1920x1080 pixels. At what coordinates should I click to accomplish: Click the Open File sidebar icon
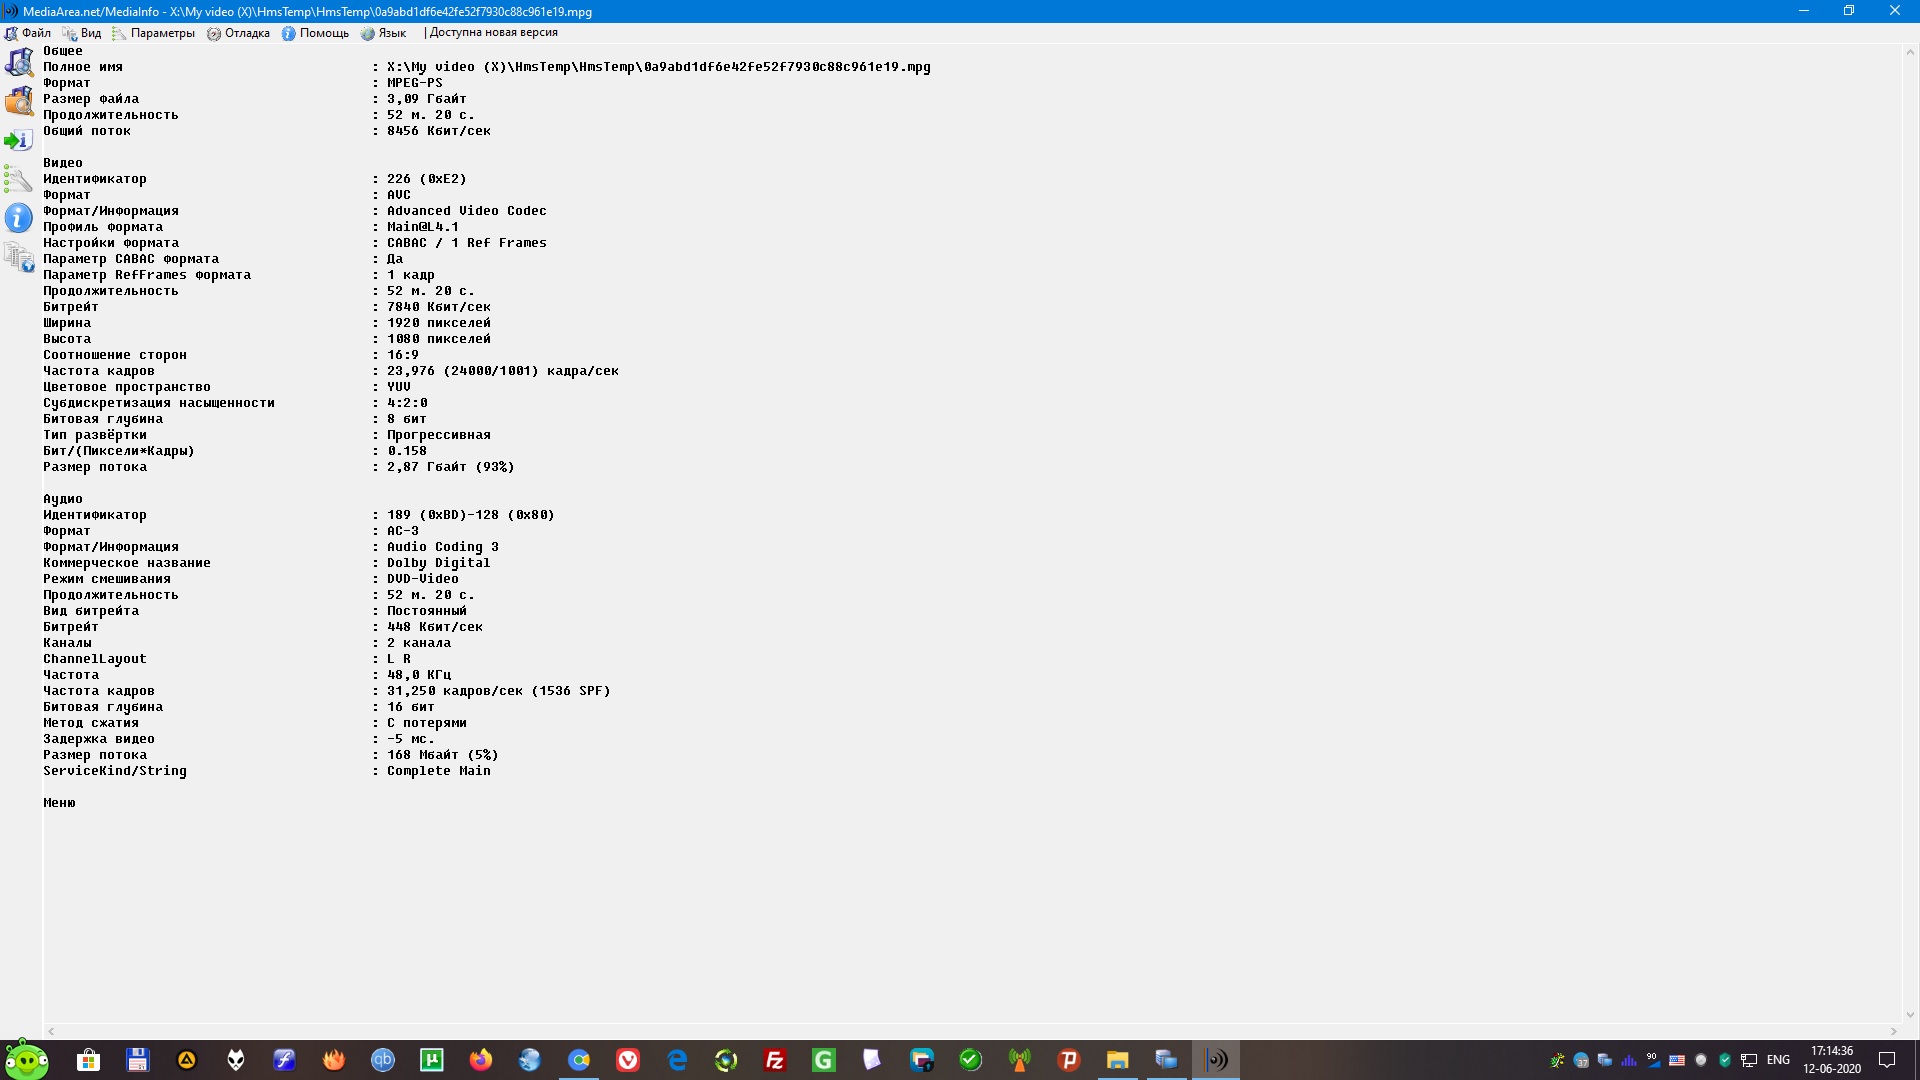[x=19, y=62]
